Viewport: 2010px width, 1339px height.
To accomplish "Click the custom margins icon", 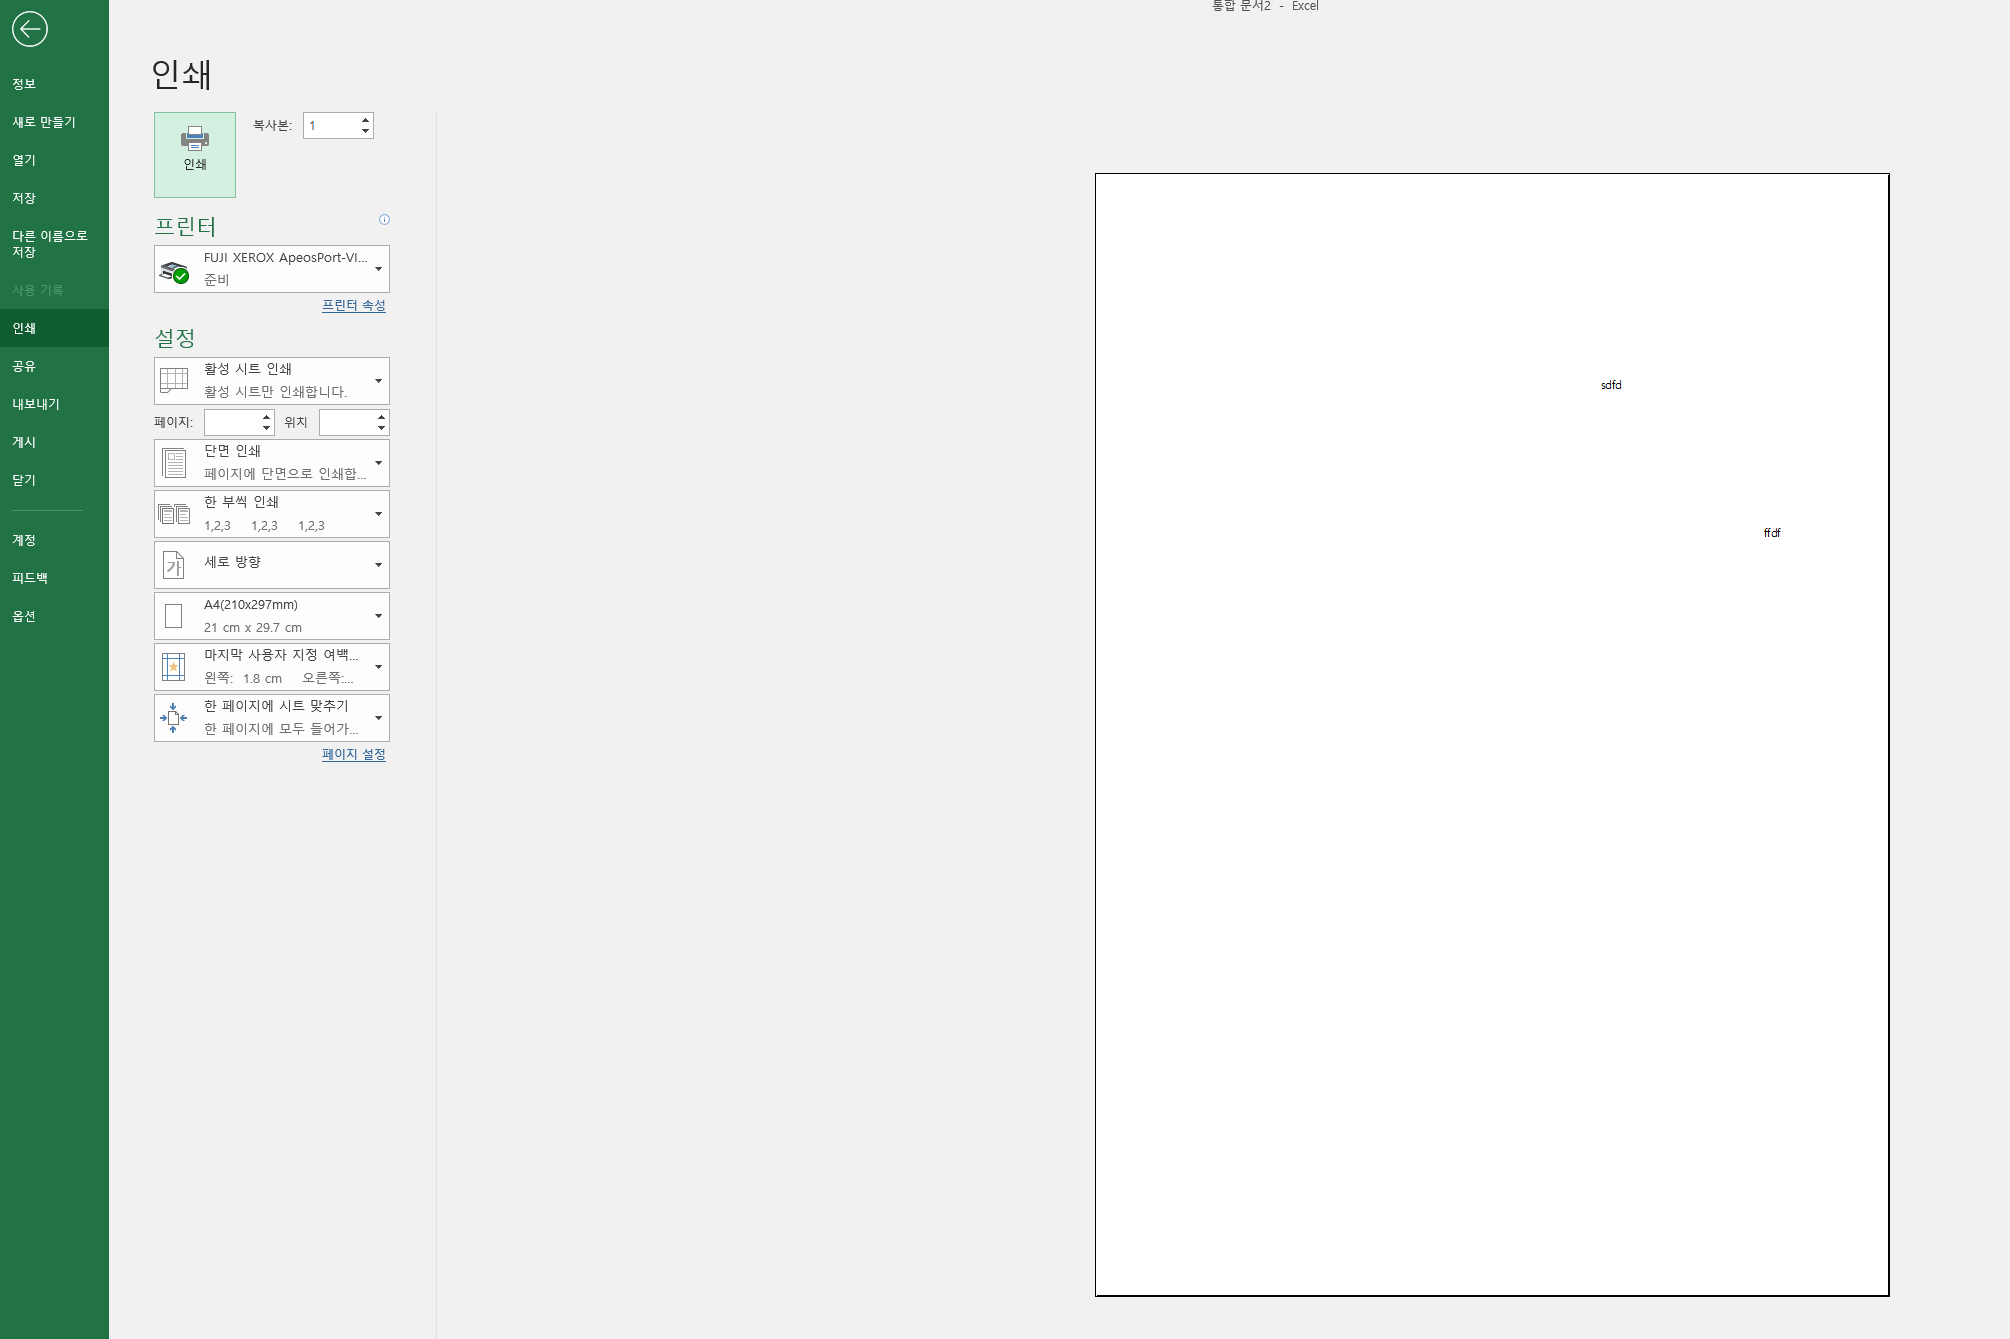I will point(174,667).
